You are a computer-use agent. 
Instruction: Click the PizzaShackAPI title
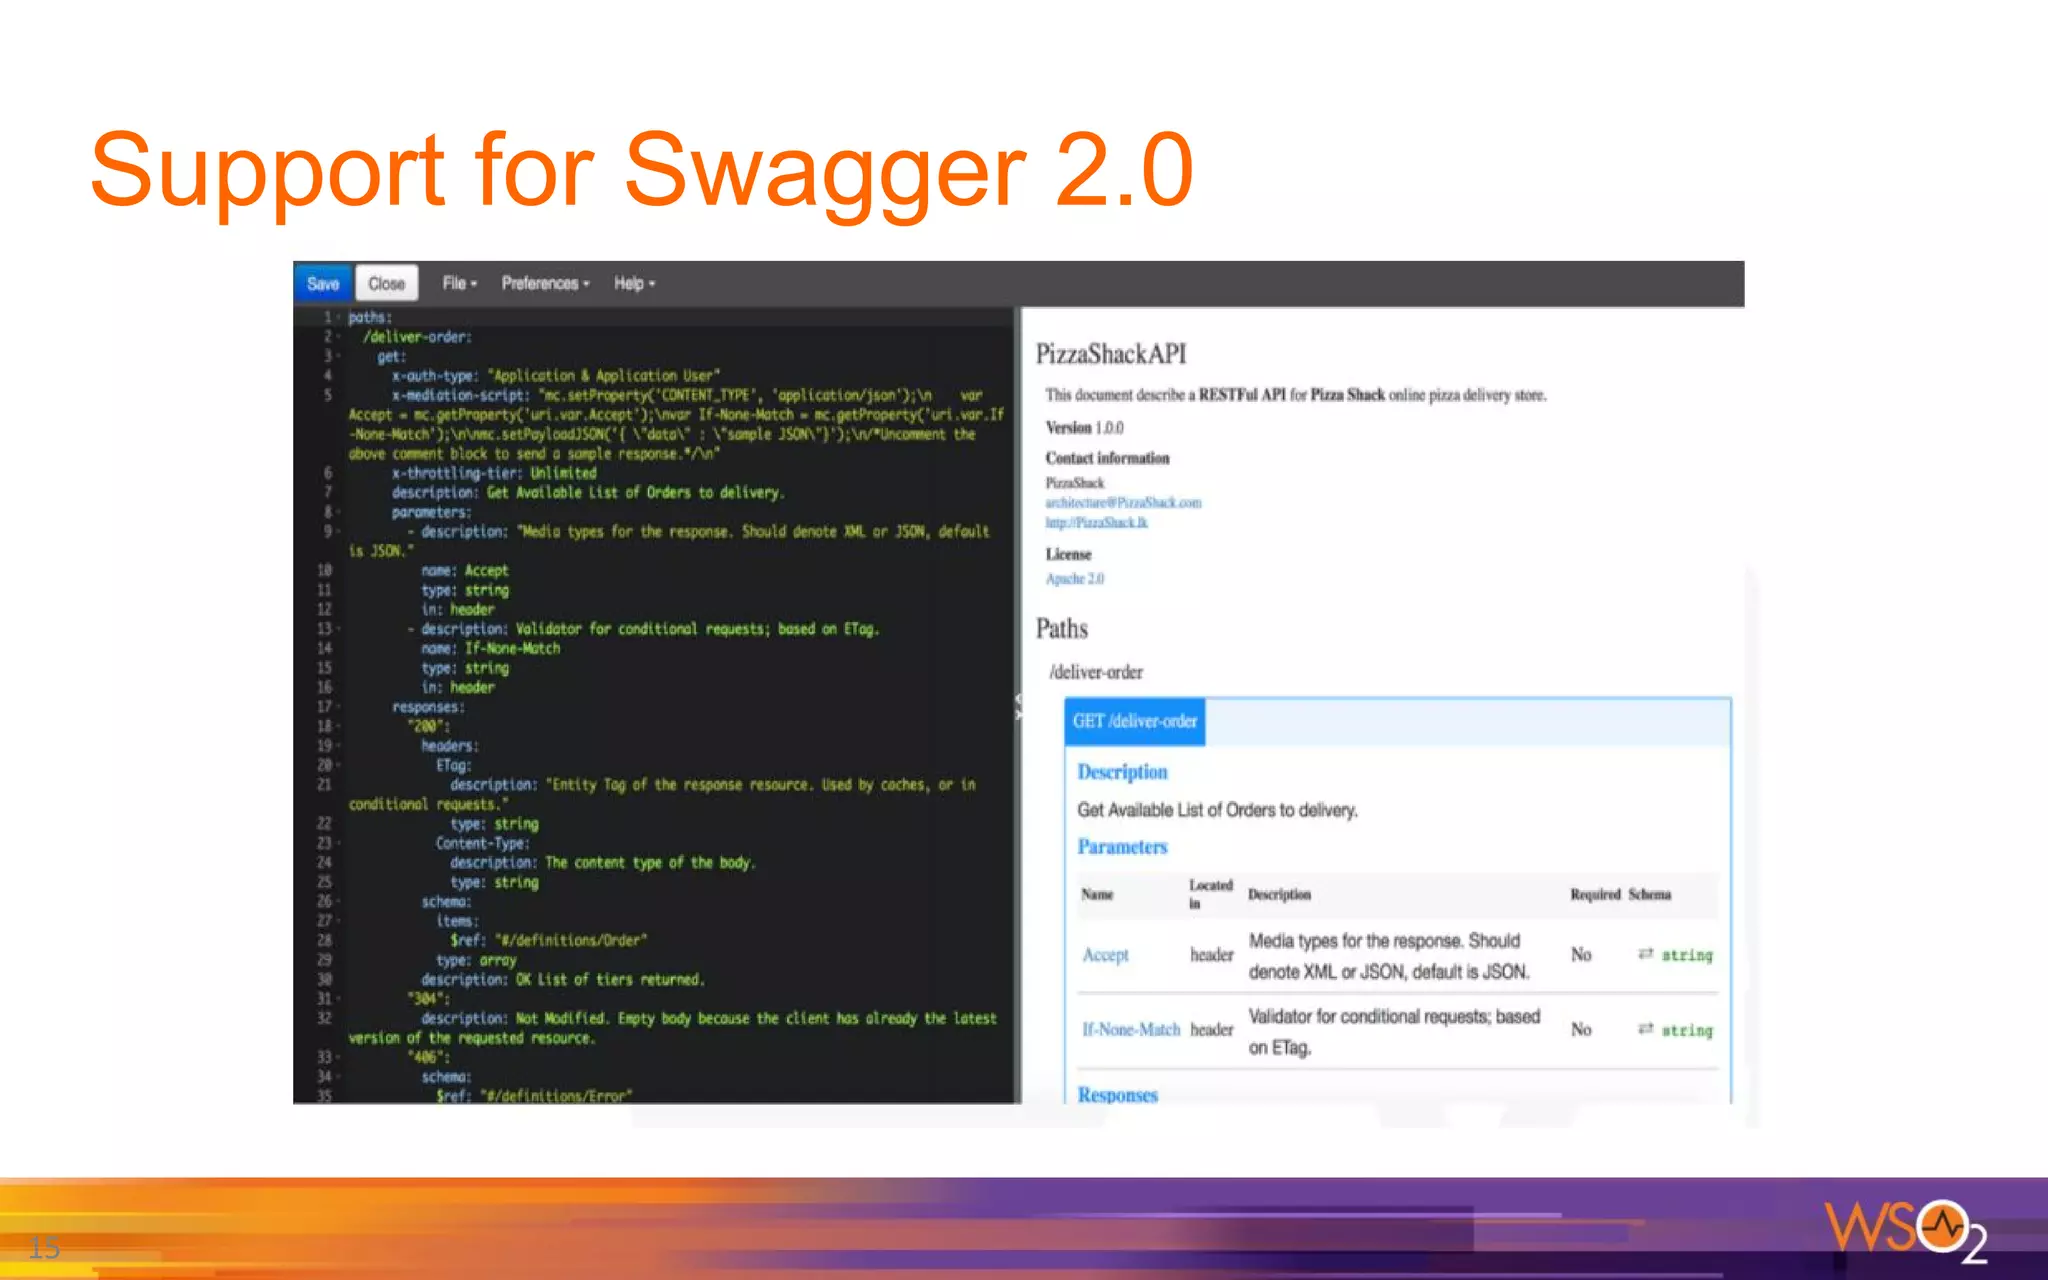pos(1111,354)
